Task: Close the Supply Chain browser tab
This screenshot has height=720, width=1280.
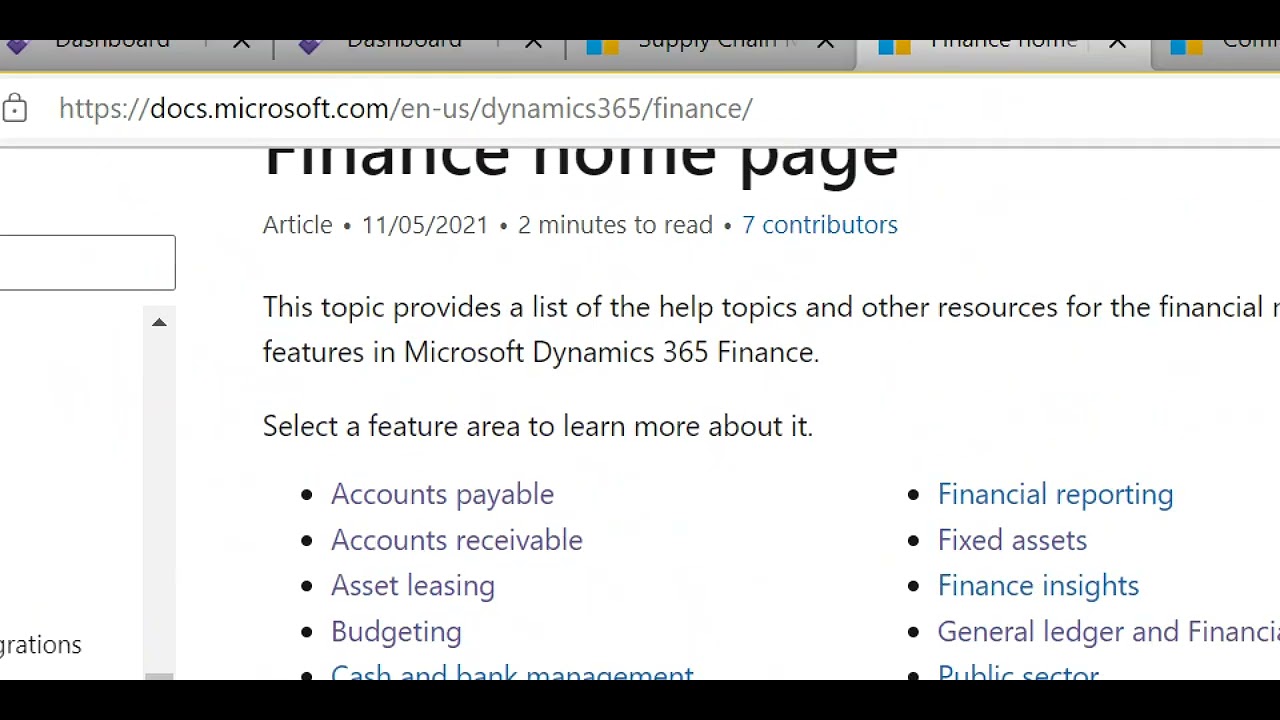Action: click(825, 44)
